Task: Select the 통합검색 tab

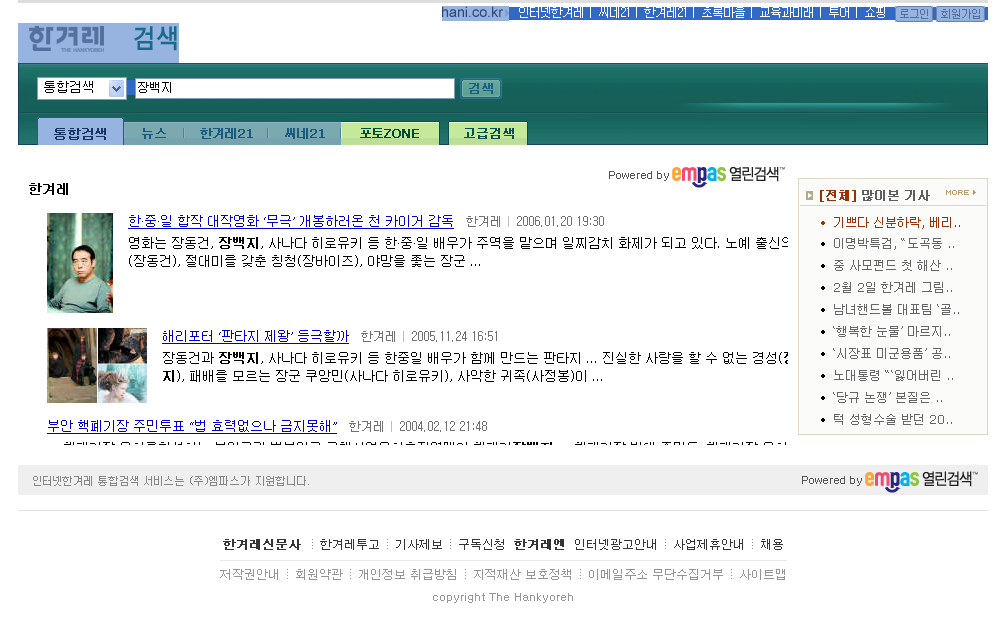Action: click(x=80, y=133)
